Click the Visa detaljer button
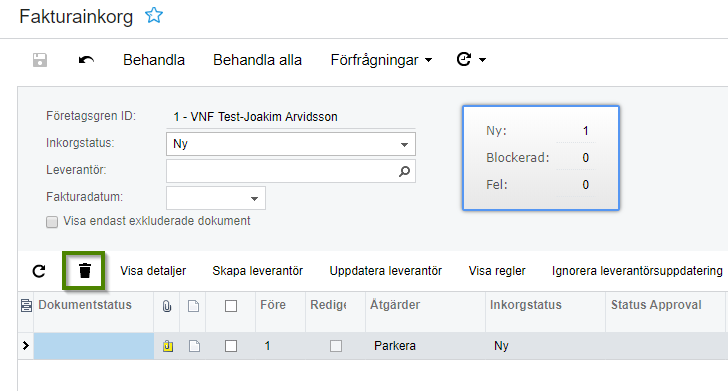Screen dimensions: 728x391 click(153, 271)
